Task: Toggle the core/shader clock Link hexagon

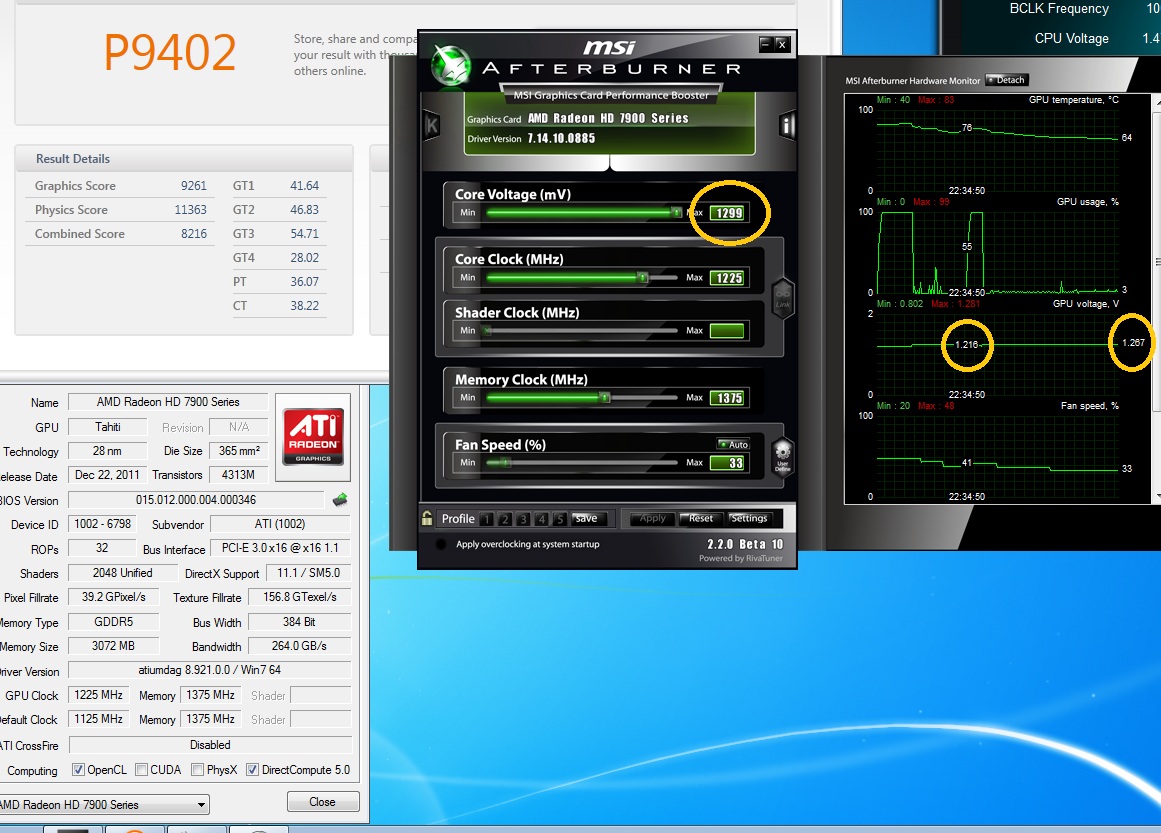Action: pyautogui.click(x=783, y=299)
